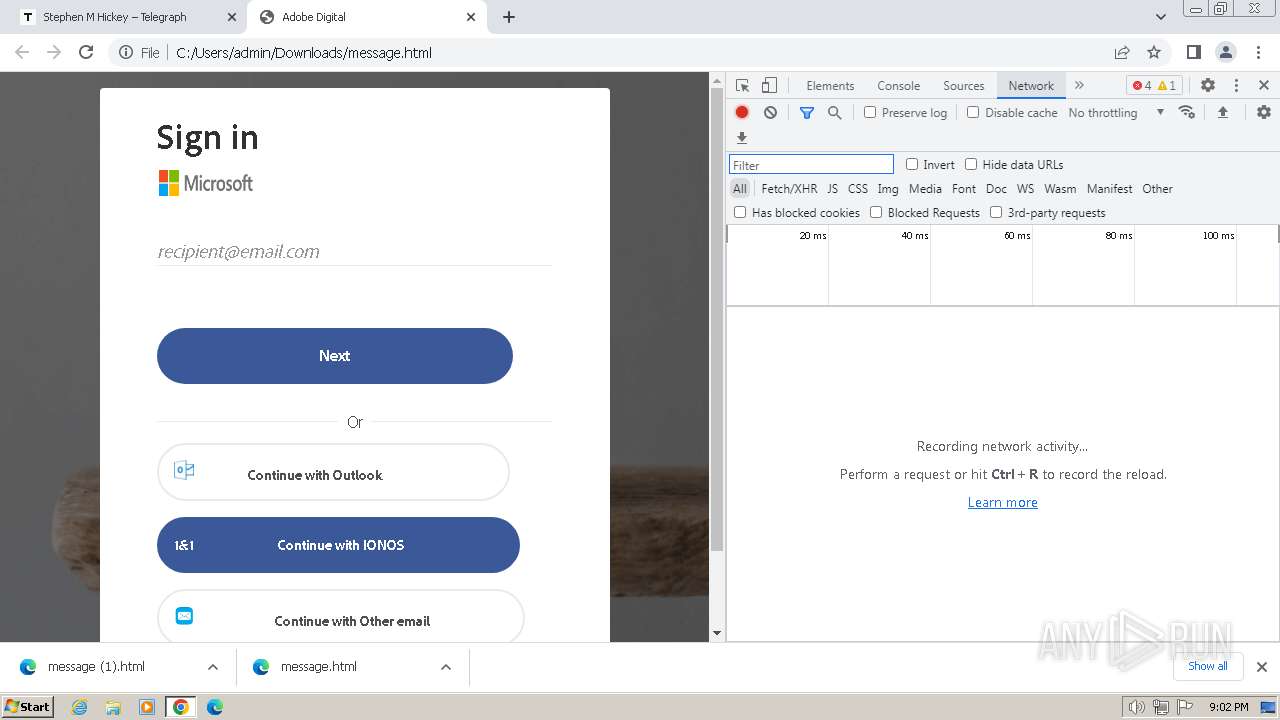
Task: Toggle device toolbar icon in DevTools
Action: [769, 86]
